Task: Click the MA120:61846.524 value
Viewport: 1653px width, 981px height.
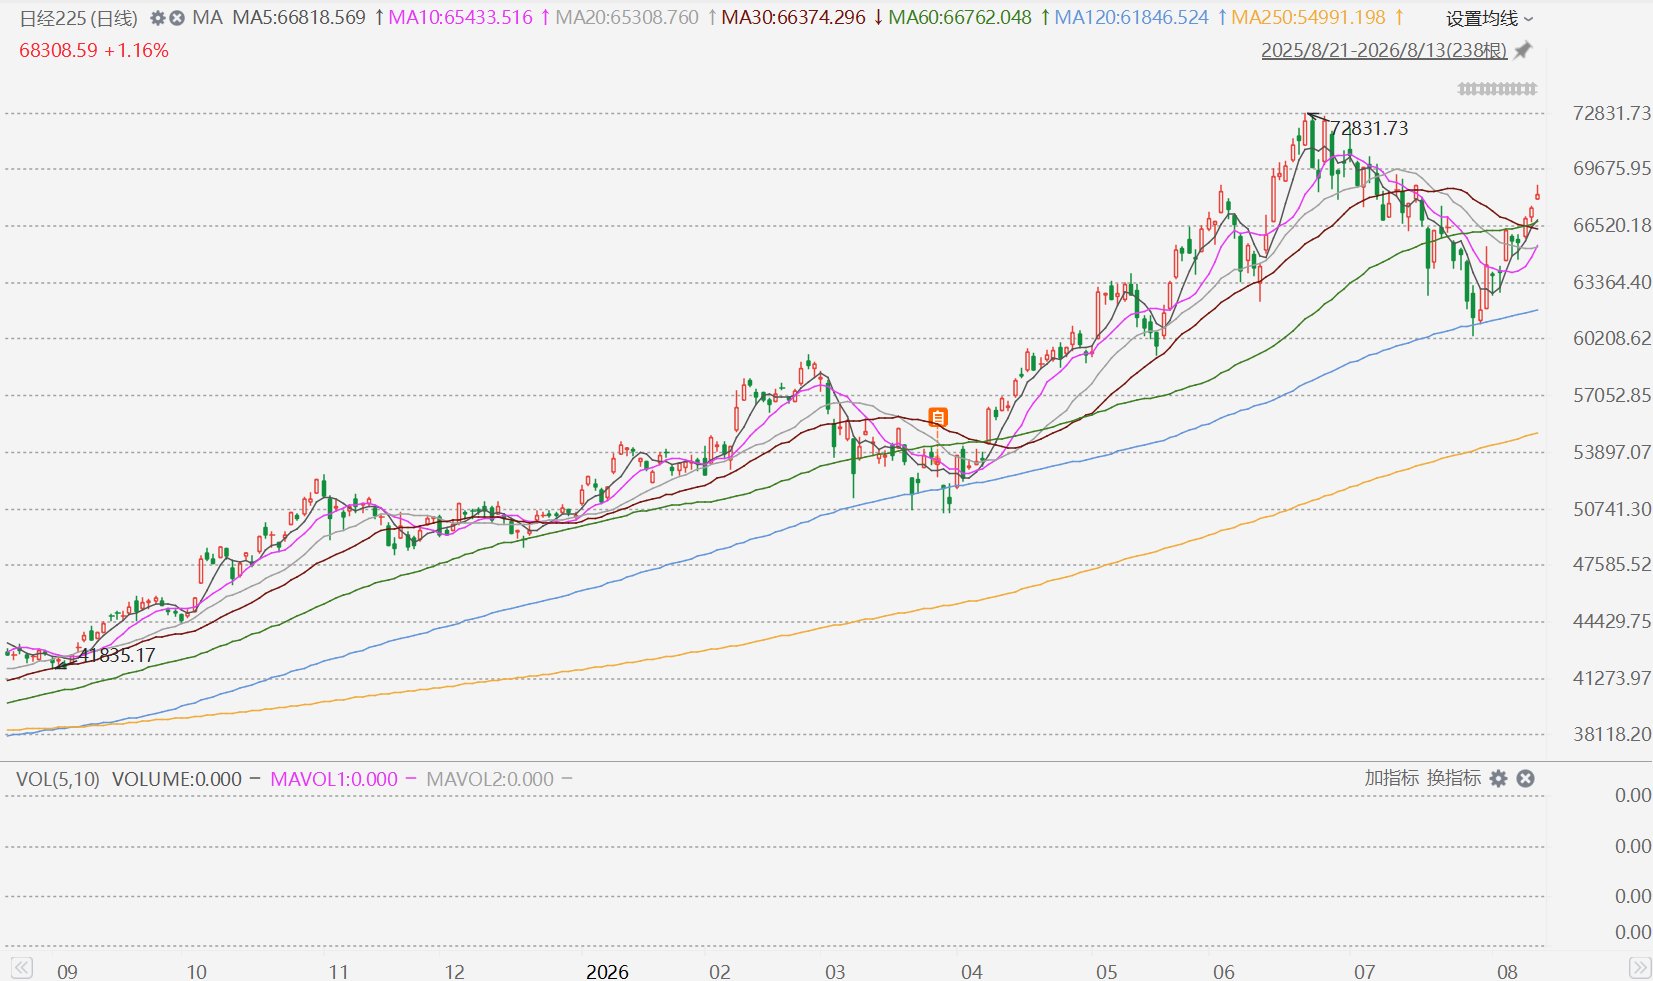Action: [x=1132, y=18]
